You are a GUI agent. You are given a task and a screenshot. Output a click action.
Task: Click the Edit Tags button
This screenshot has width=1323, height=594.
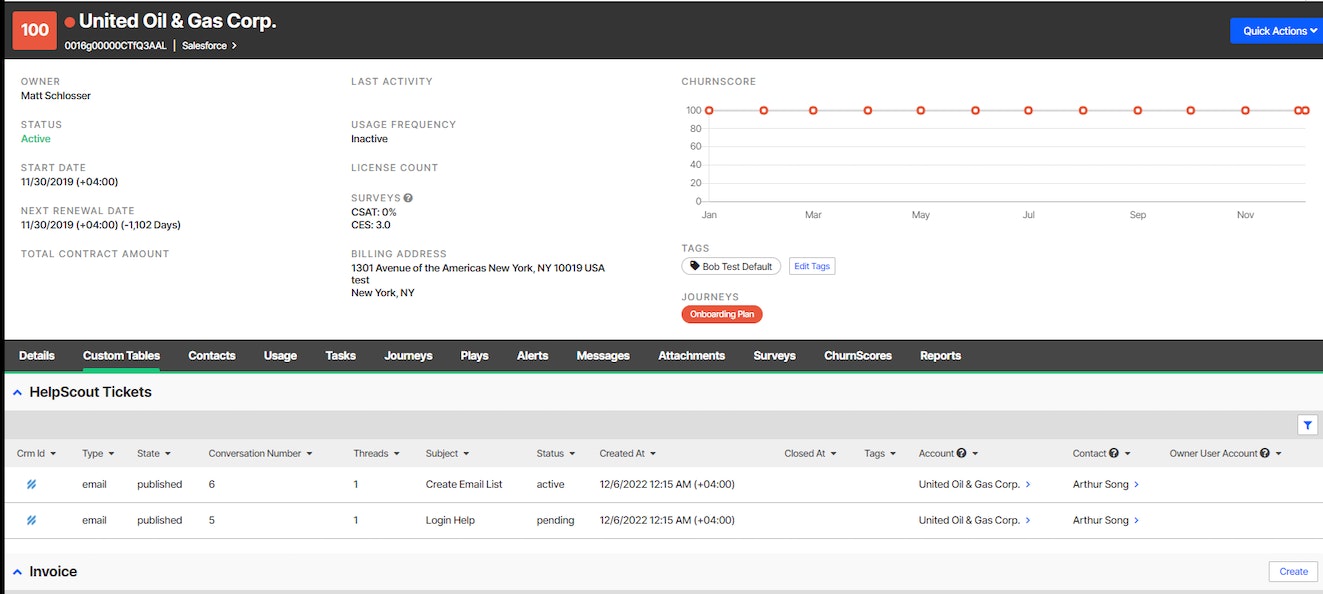[812, 266]
